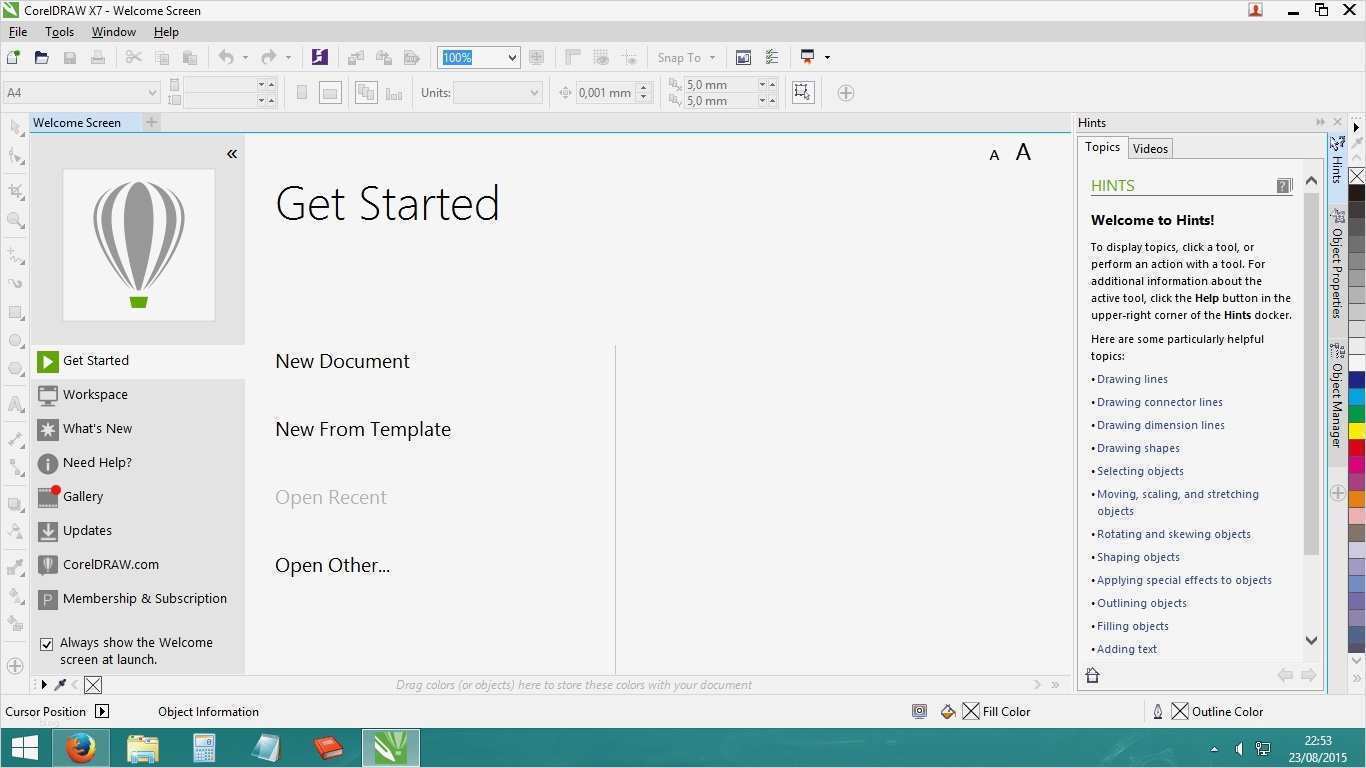Click Open Other... link
The width and height of the screenshot is (1366, 768).
coord(333,566)
